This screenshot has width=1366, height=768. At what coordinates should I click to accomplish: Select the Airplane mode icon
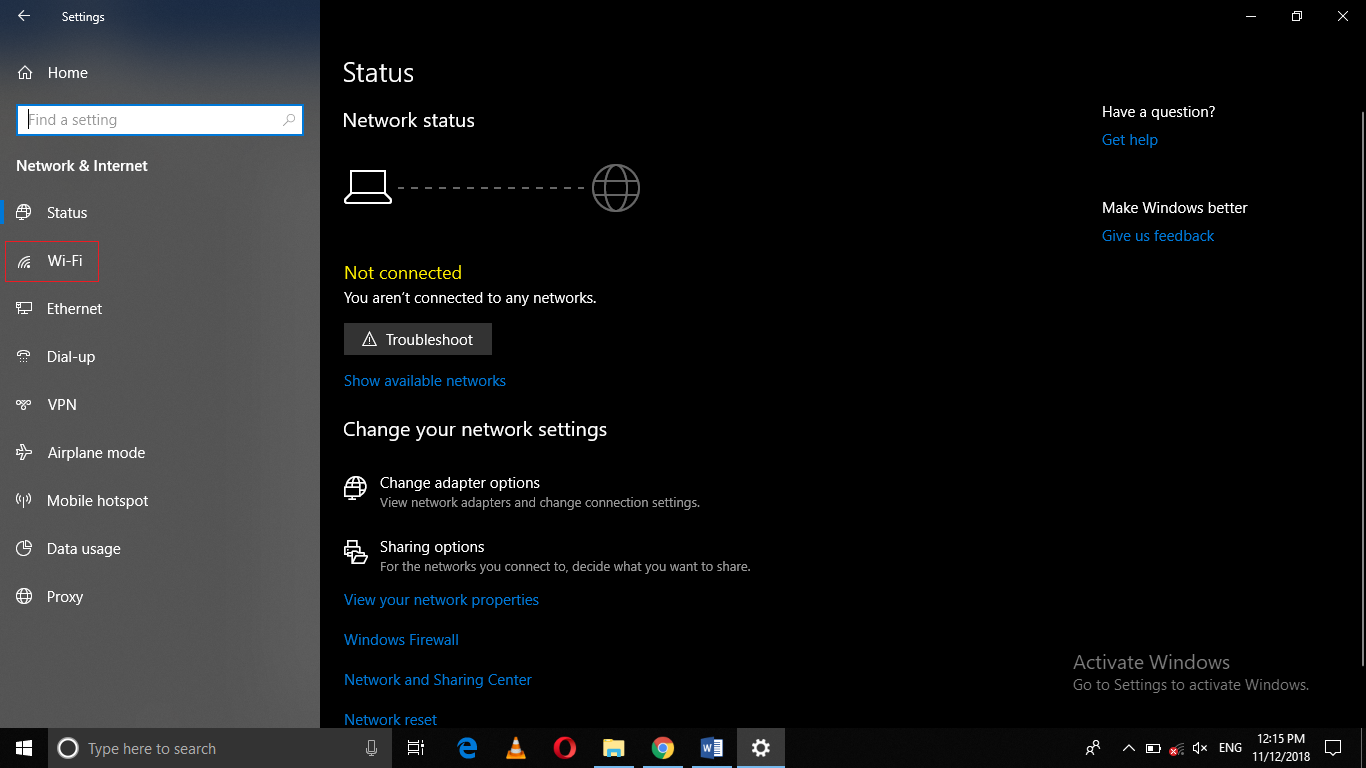24,452
